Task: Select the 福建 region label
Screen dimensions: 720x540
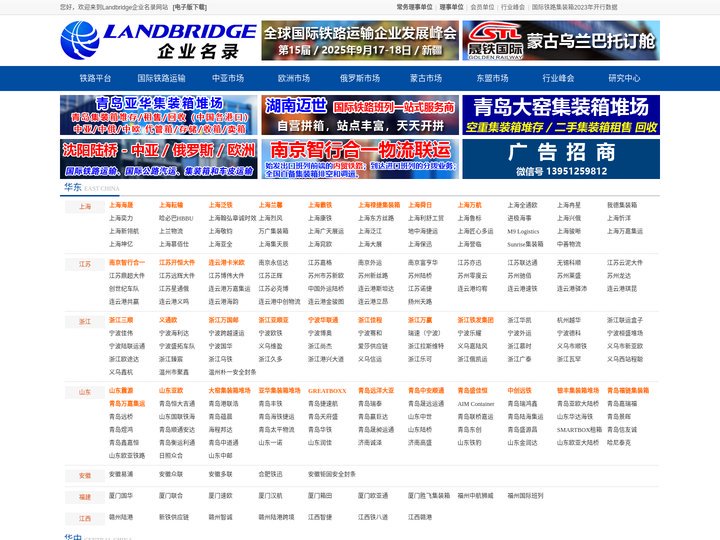Action: [x=85, y=497]
